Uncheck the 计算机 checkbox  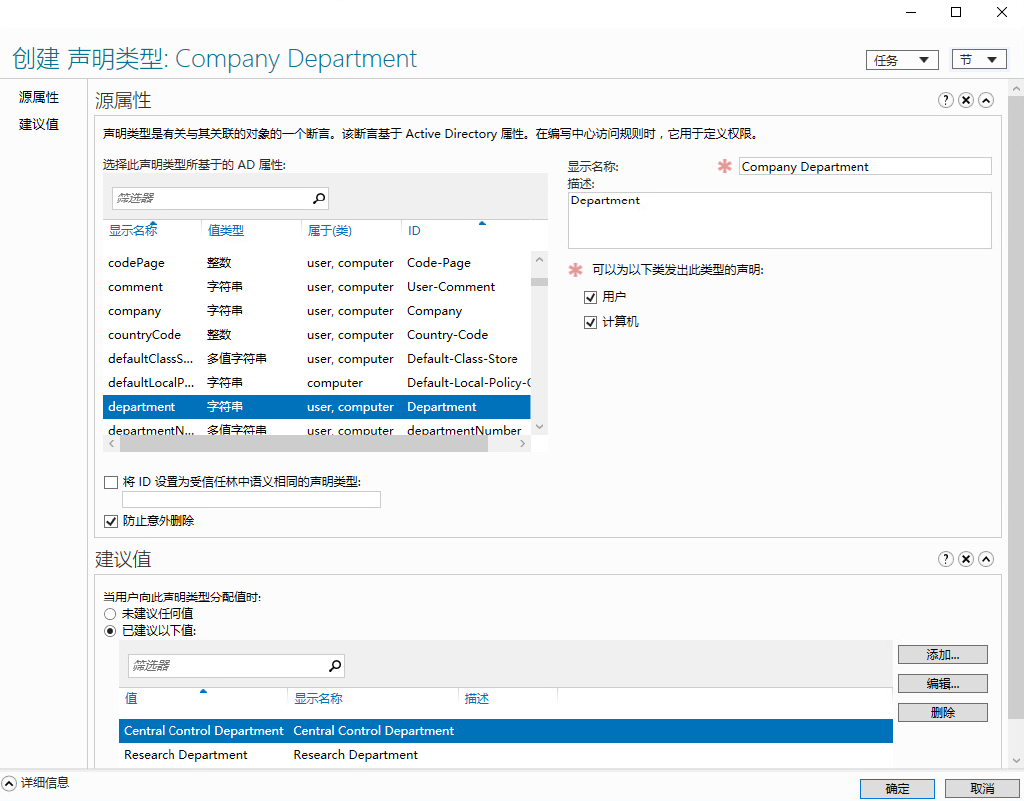[590, 321]
